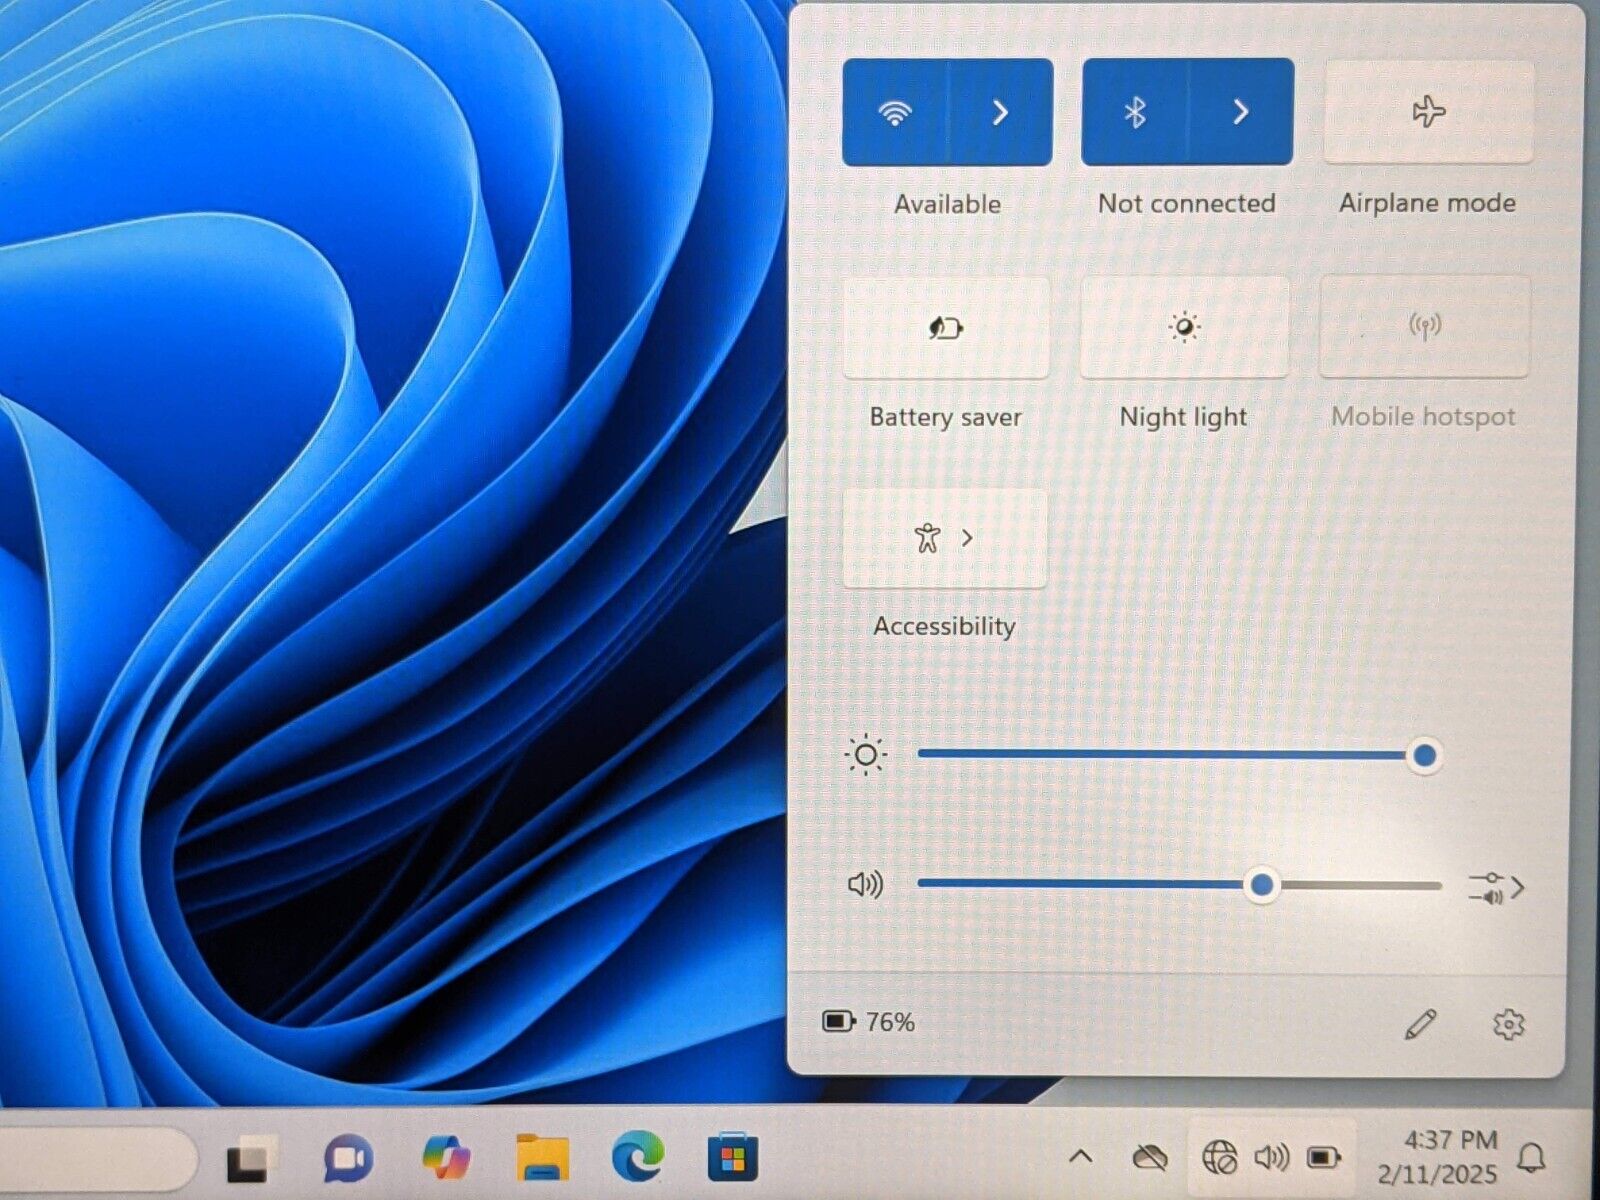The image size is (1600, 1200).
Task: Mute using the speaker icon beside volume slider
Action: tap(865, 885)
